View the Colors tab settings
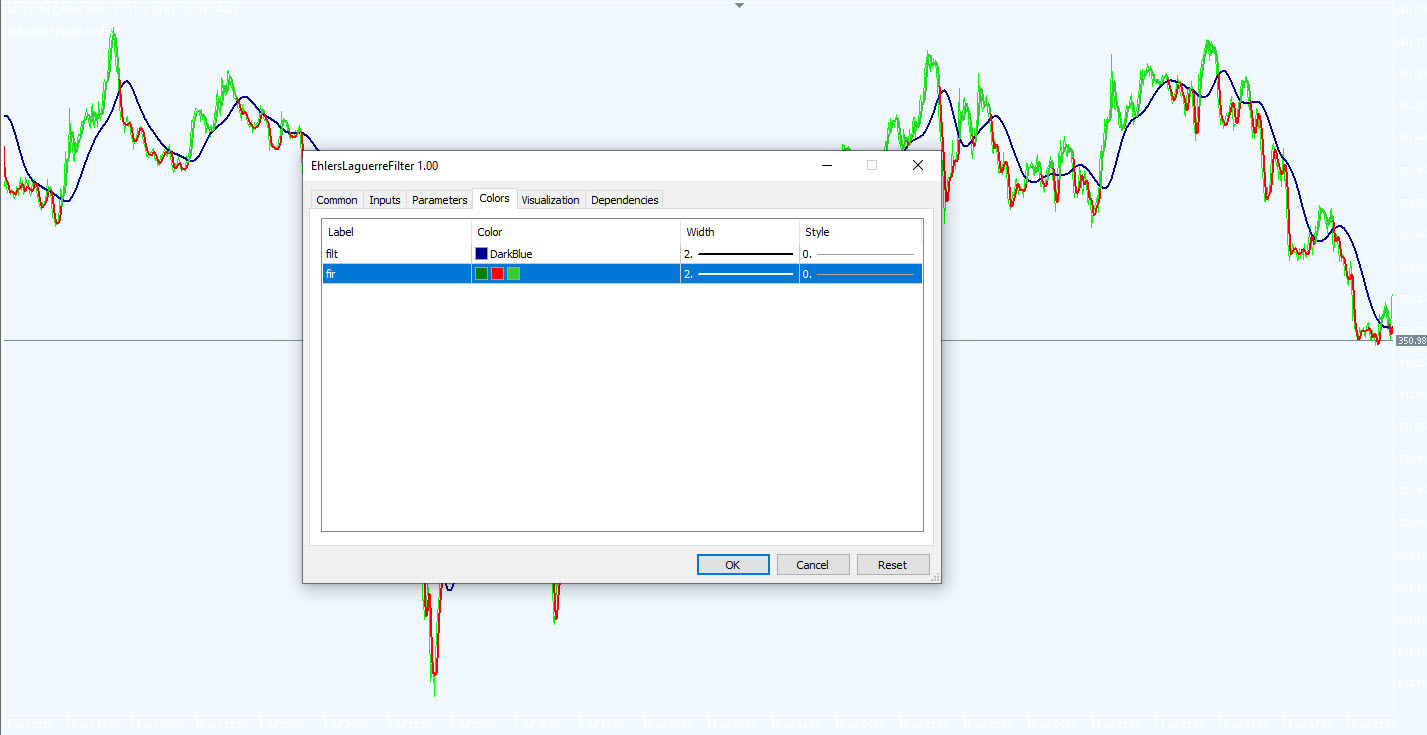1427x735 pixels. (x=494, y=198)
